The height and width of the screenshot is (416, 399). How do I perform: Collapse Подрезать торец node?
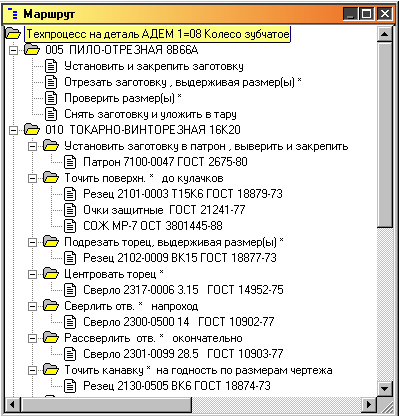point(32,242)
